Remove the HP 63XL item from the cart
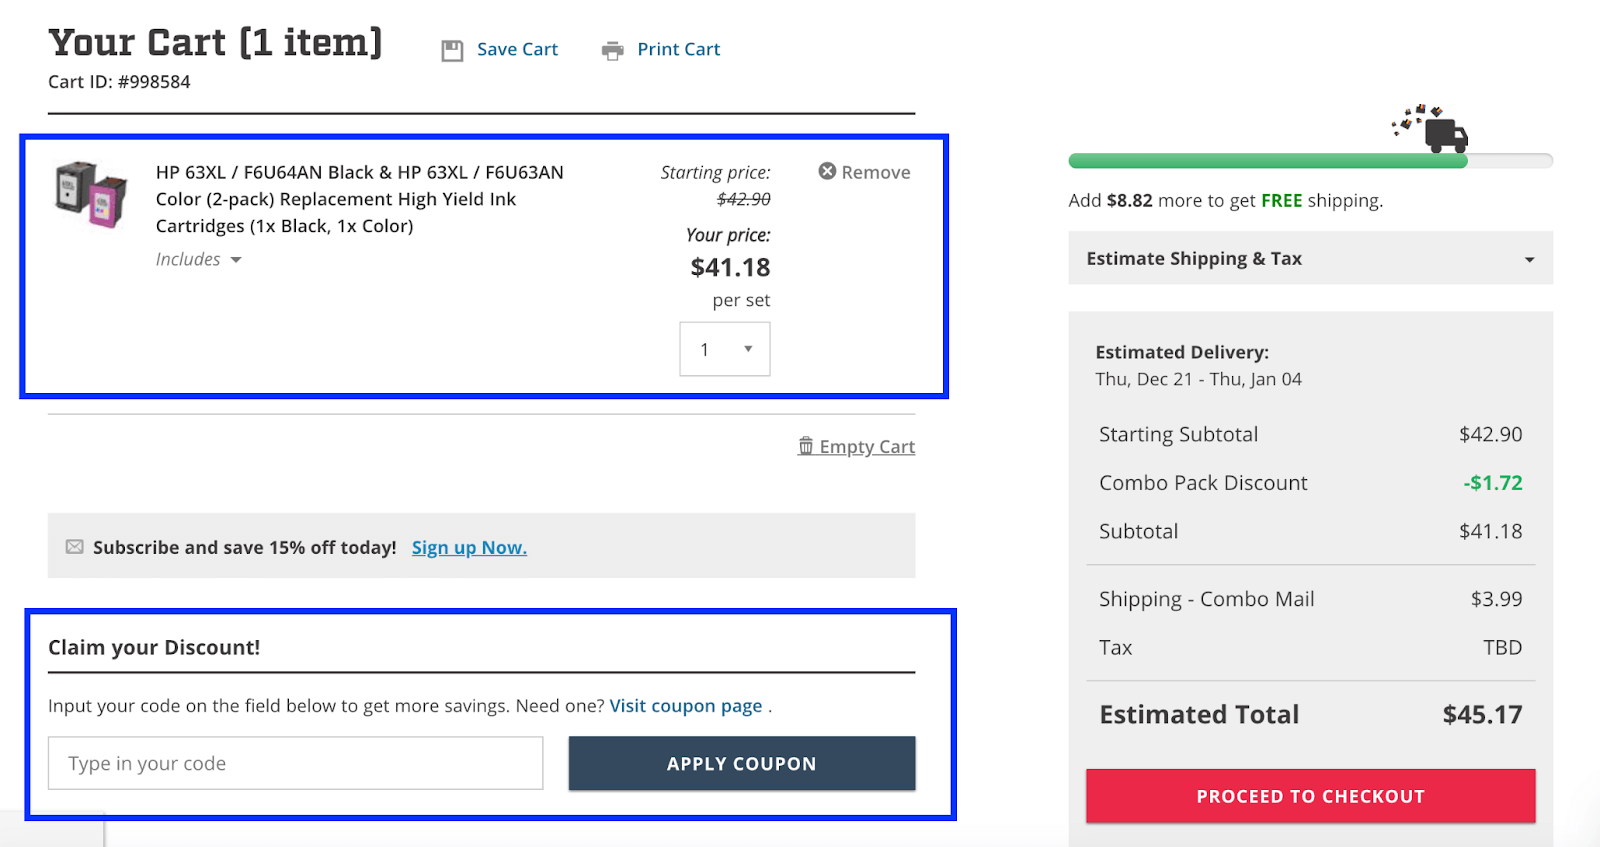1600x847 pixels. pyautogui.click(x=863, y=171)
